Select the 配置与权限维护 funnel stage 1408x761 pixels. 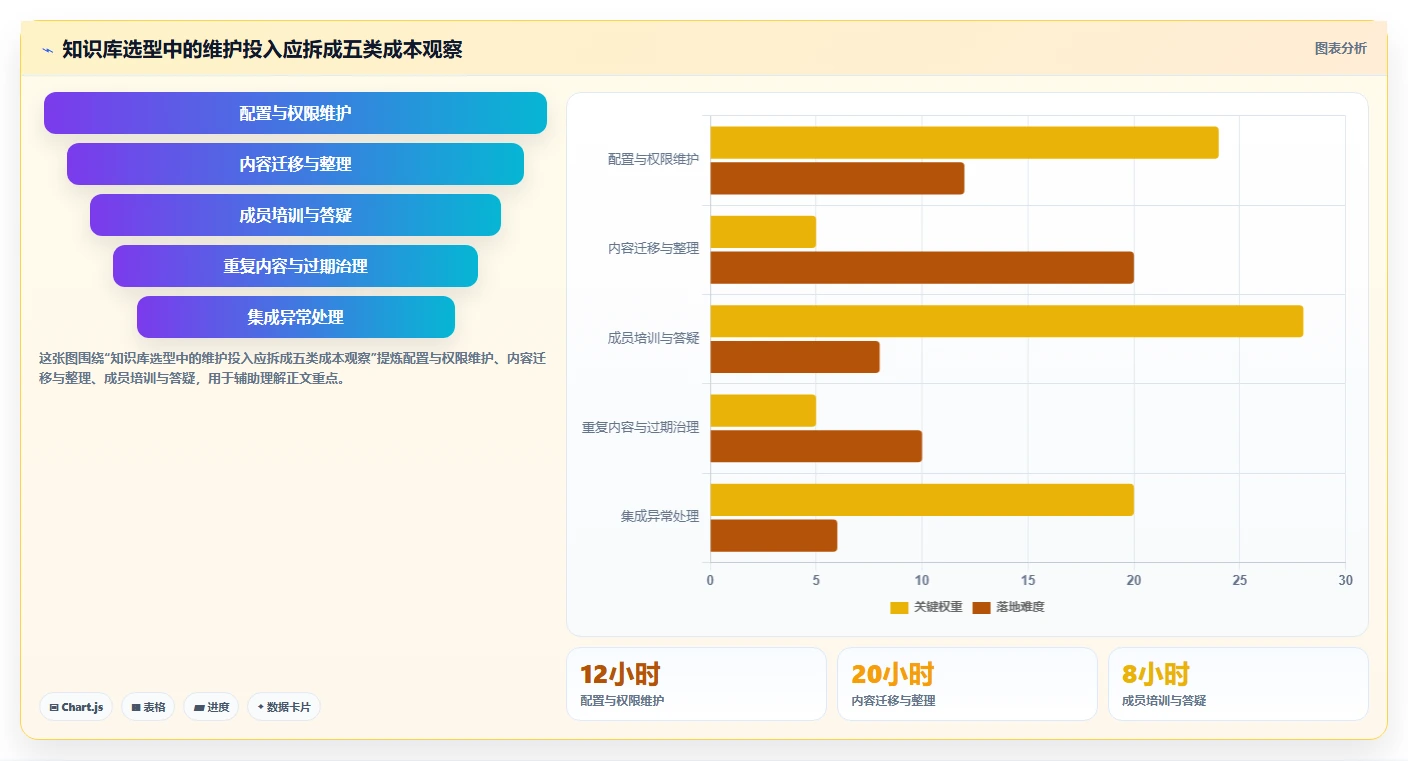295,113
